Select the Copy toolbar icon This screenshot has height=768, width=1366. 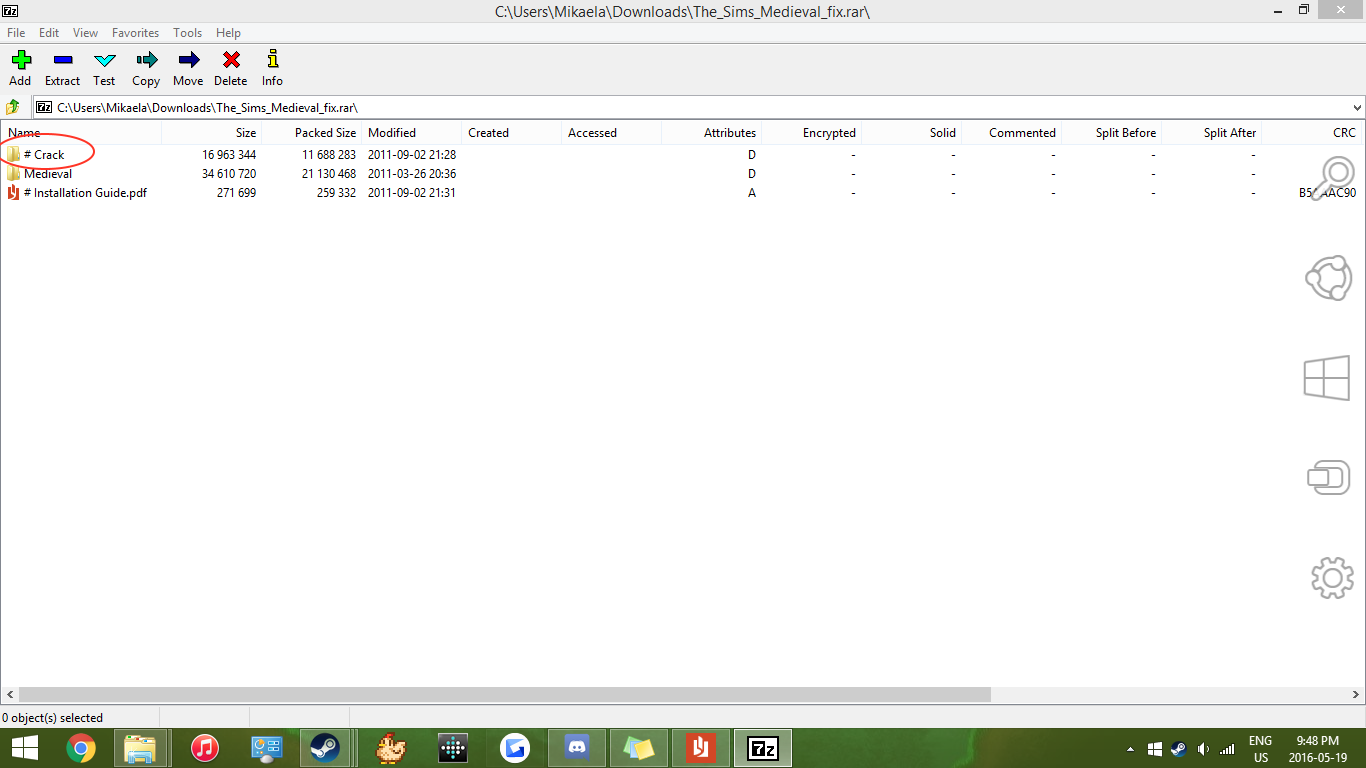(x=146, y=68)
